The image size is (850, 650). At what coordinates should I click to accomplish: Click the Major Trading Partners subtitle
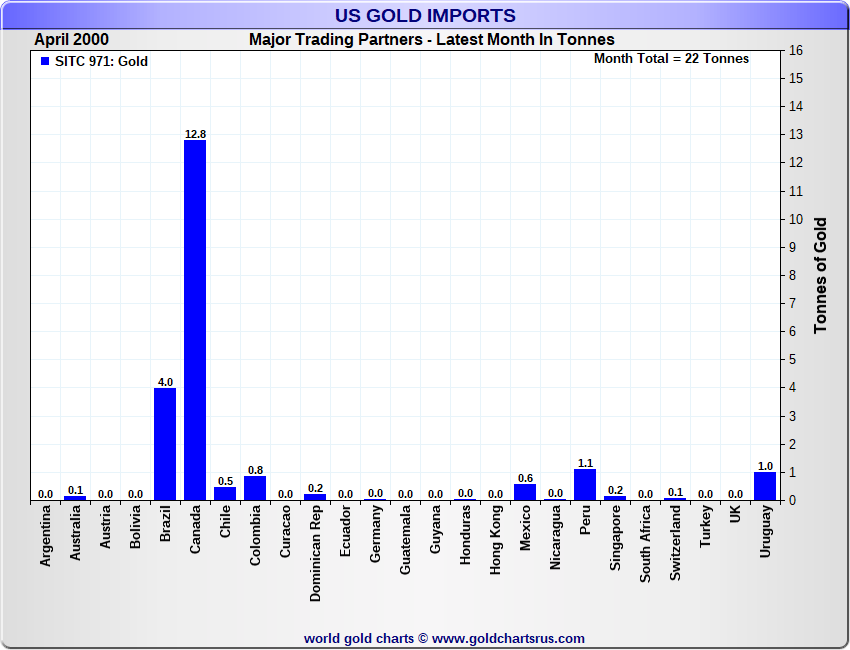(431, 40)
